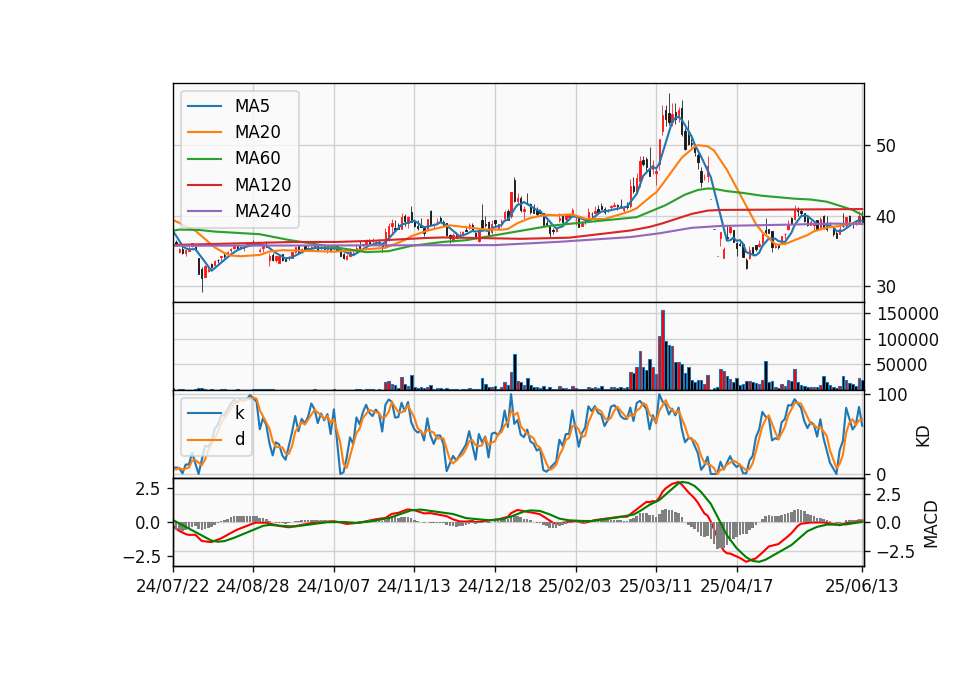Click the 'd' legend label in KD panel

(239, 439)
